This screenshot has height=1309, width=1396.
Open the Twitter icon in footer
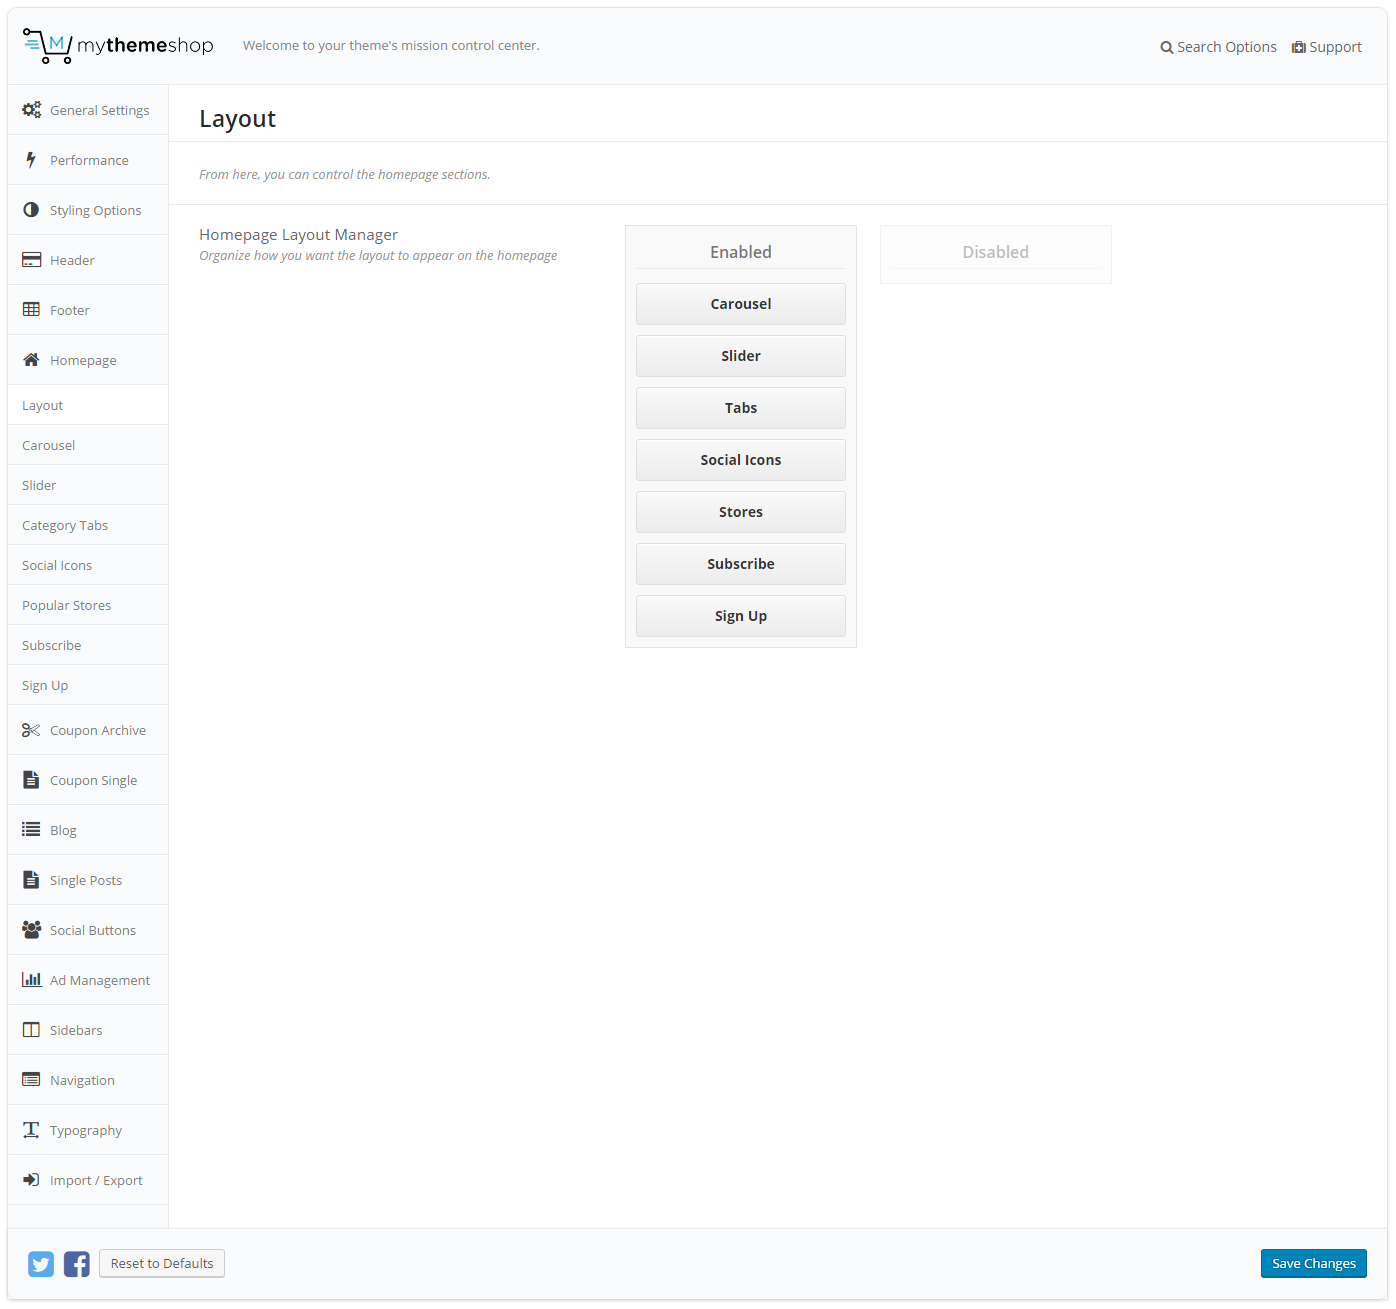point(41,1264)
